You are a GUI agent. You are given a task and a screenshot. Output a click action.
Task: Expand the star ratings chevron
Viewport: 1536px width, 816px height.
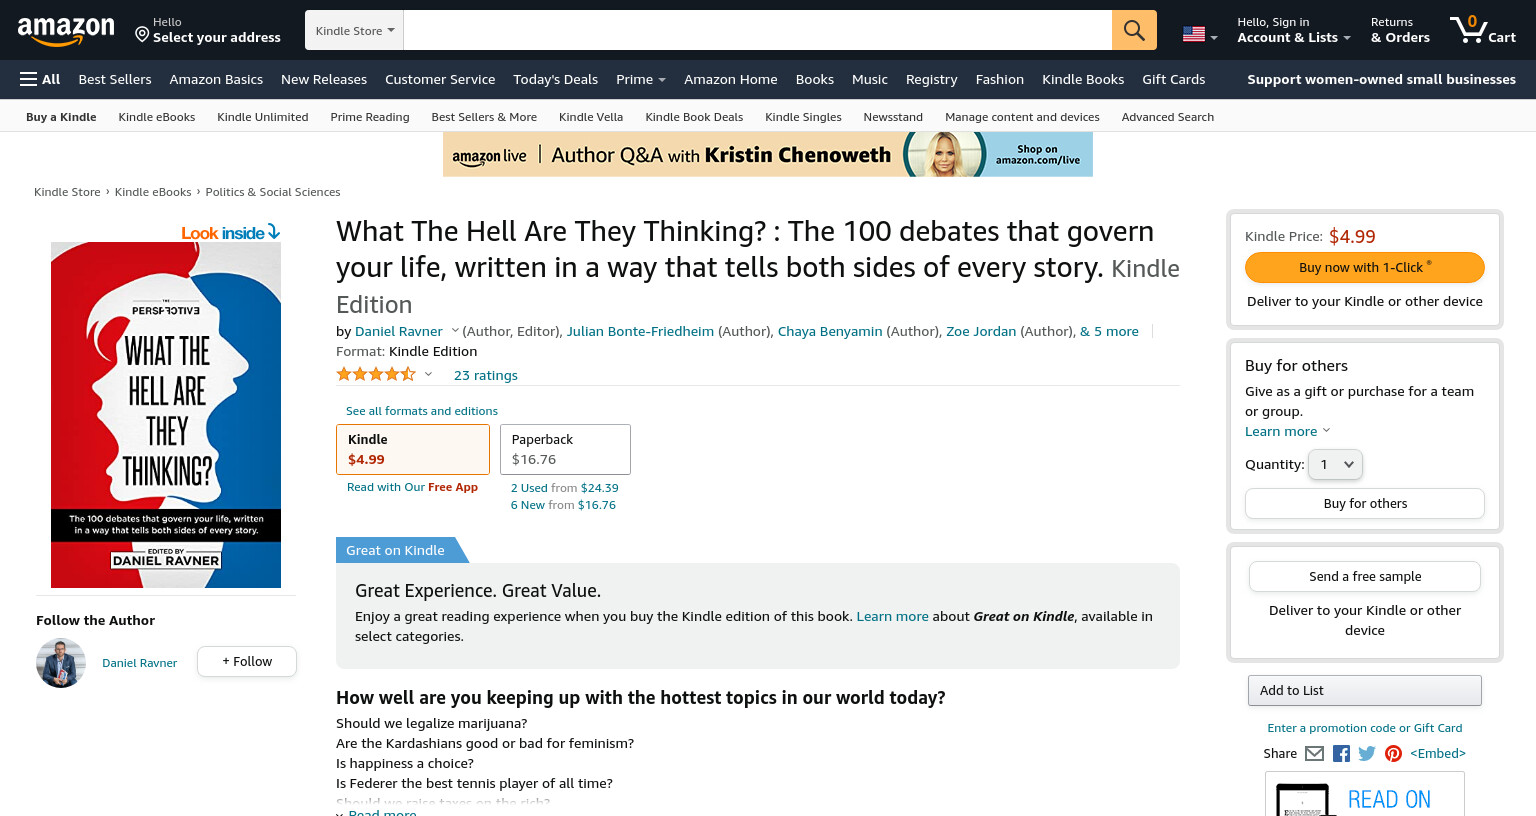coord(428,374)
